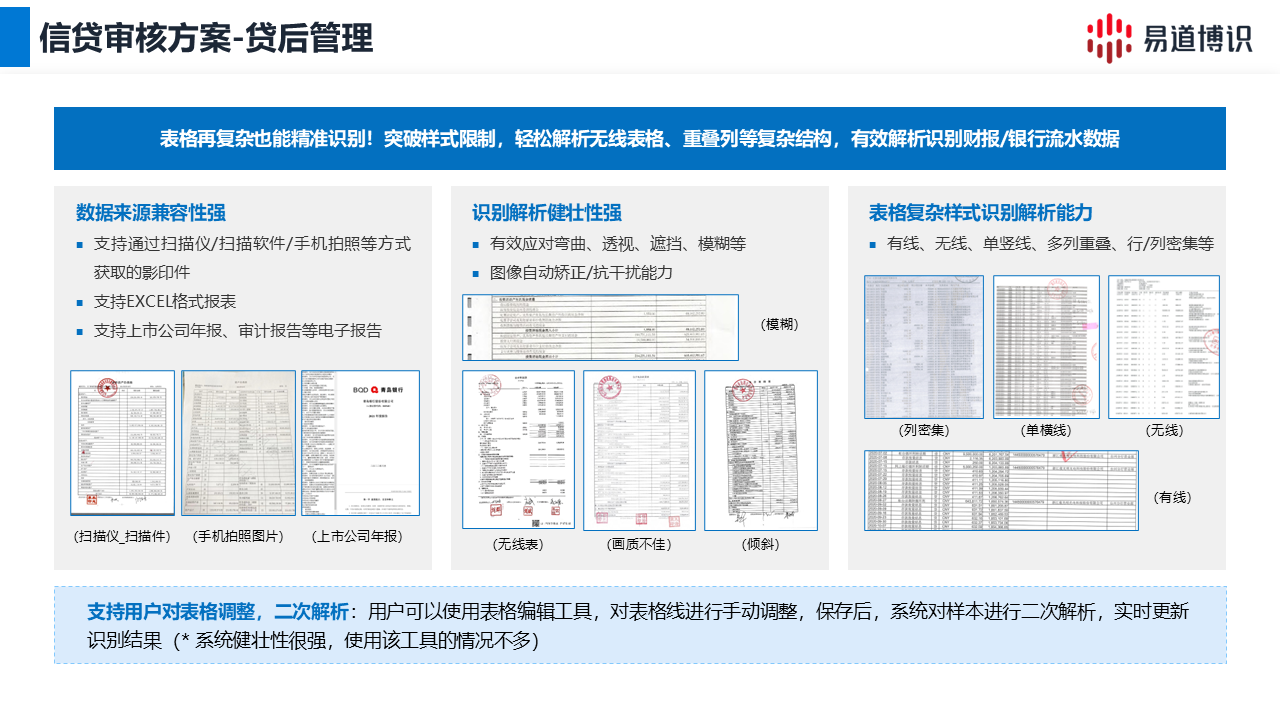Select the 信贷审核方案-贷后管理 title text
1280x720 pixels.
(206, 38)
